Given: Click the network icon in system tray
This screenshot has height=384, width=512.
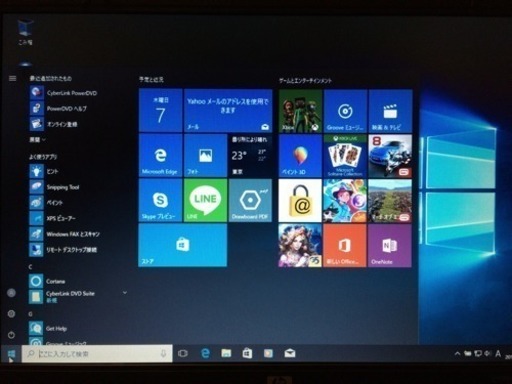Looking at the screenshot, I should tap(478, 354).
